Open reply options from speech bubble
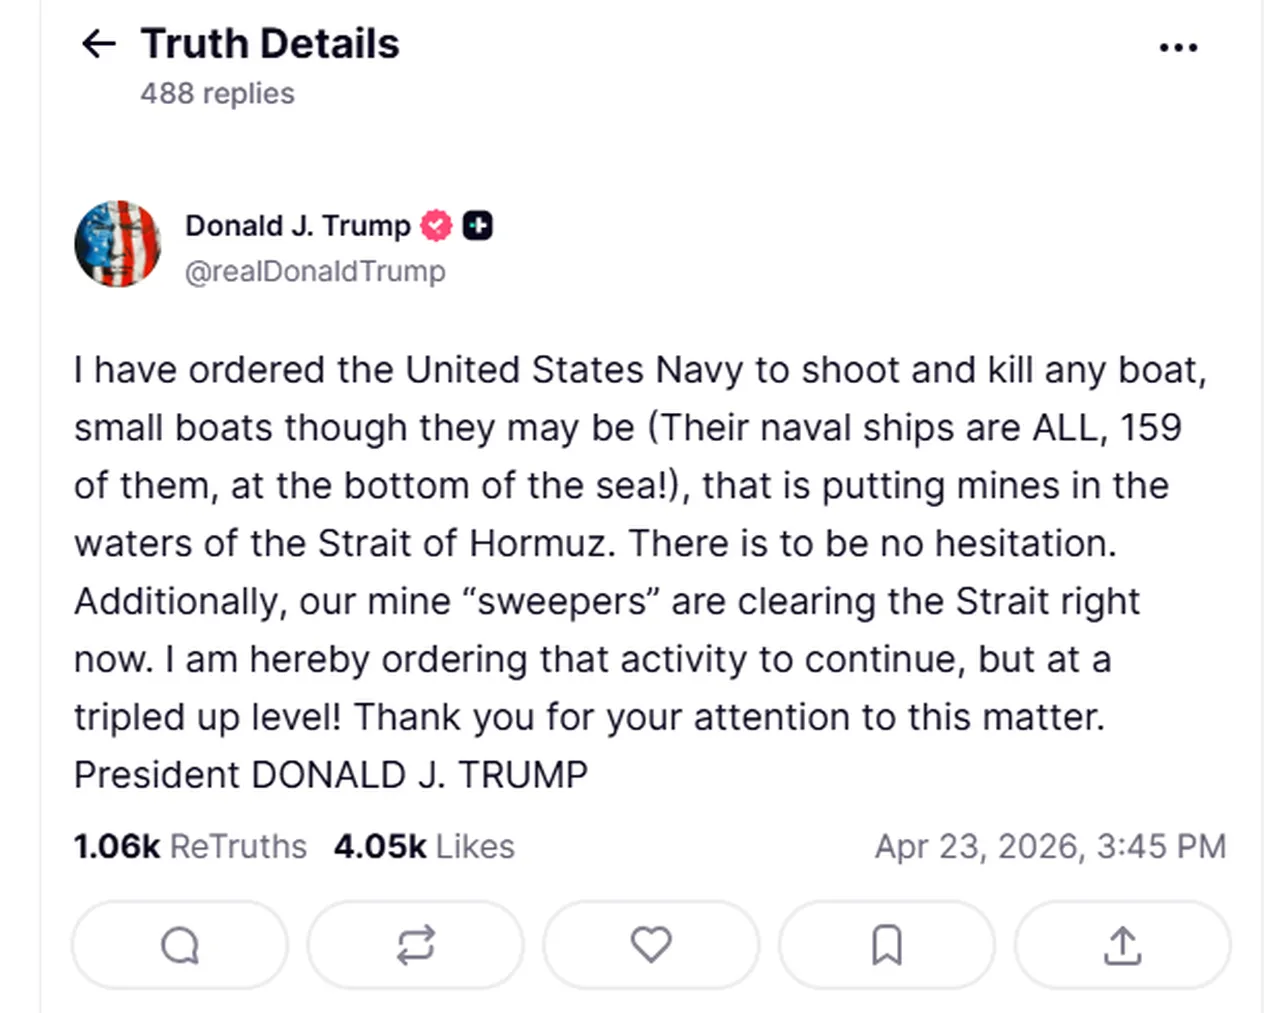The image size is (1280, 1013). (179, 944)
